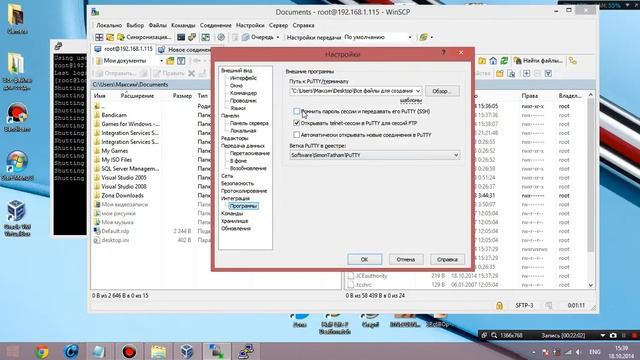
Task: Select Сеть in settings tree
Action: 227,176
